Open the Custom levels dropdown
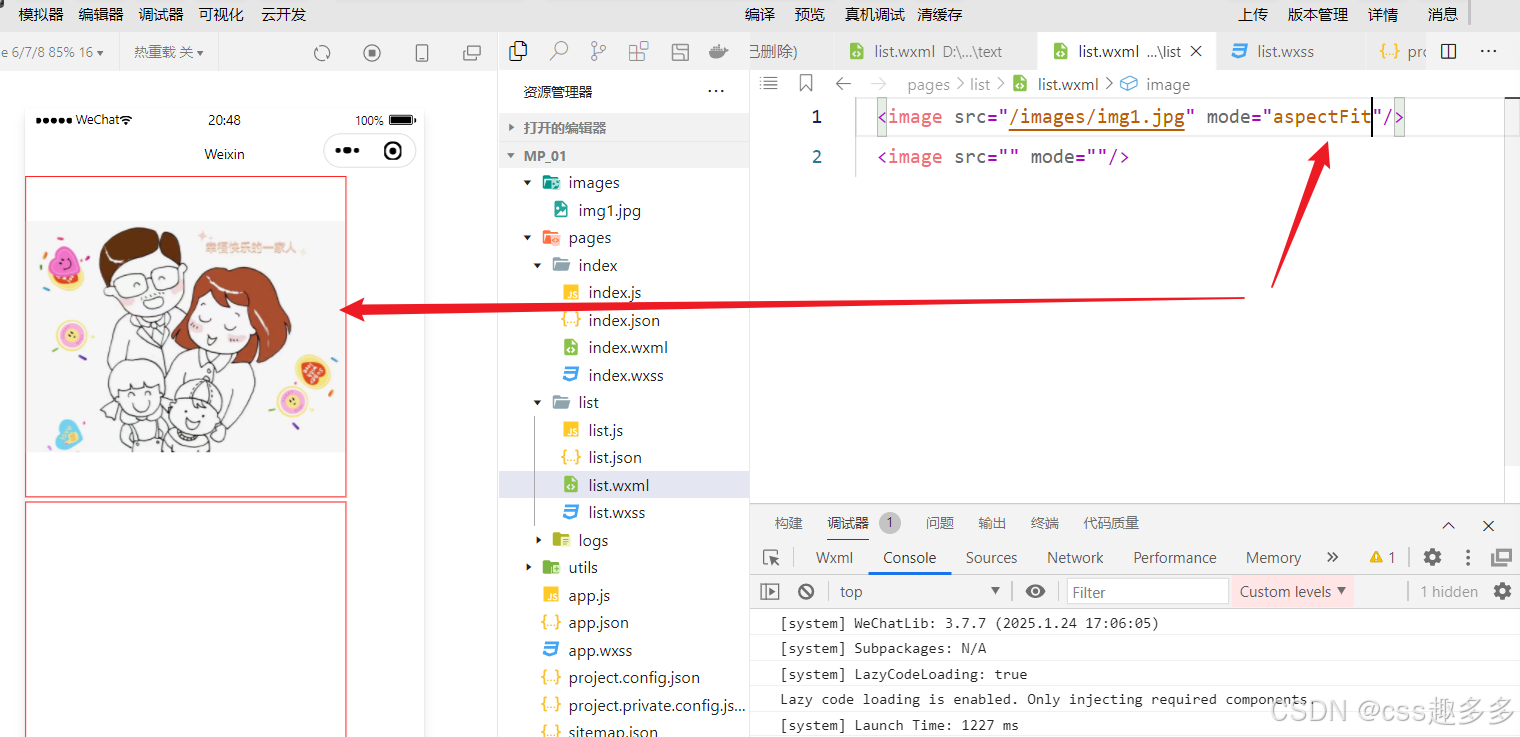 pos(1293,591)
